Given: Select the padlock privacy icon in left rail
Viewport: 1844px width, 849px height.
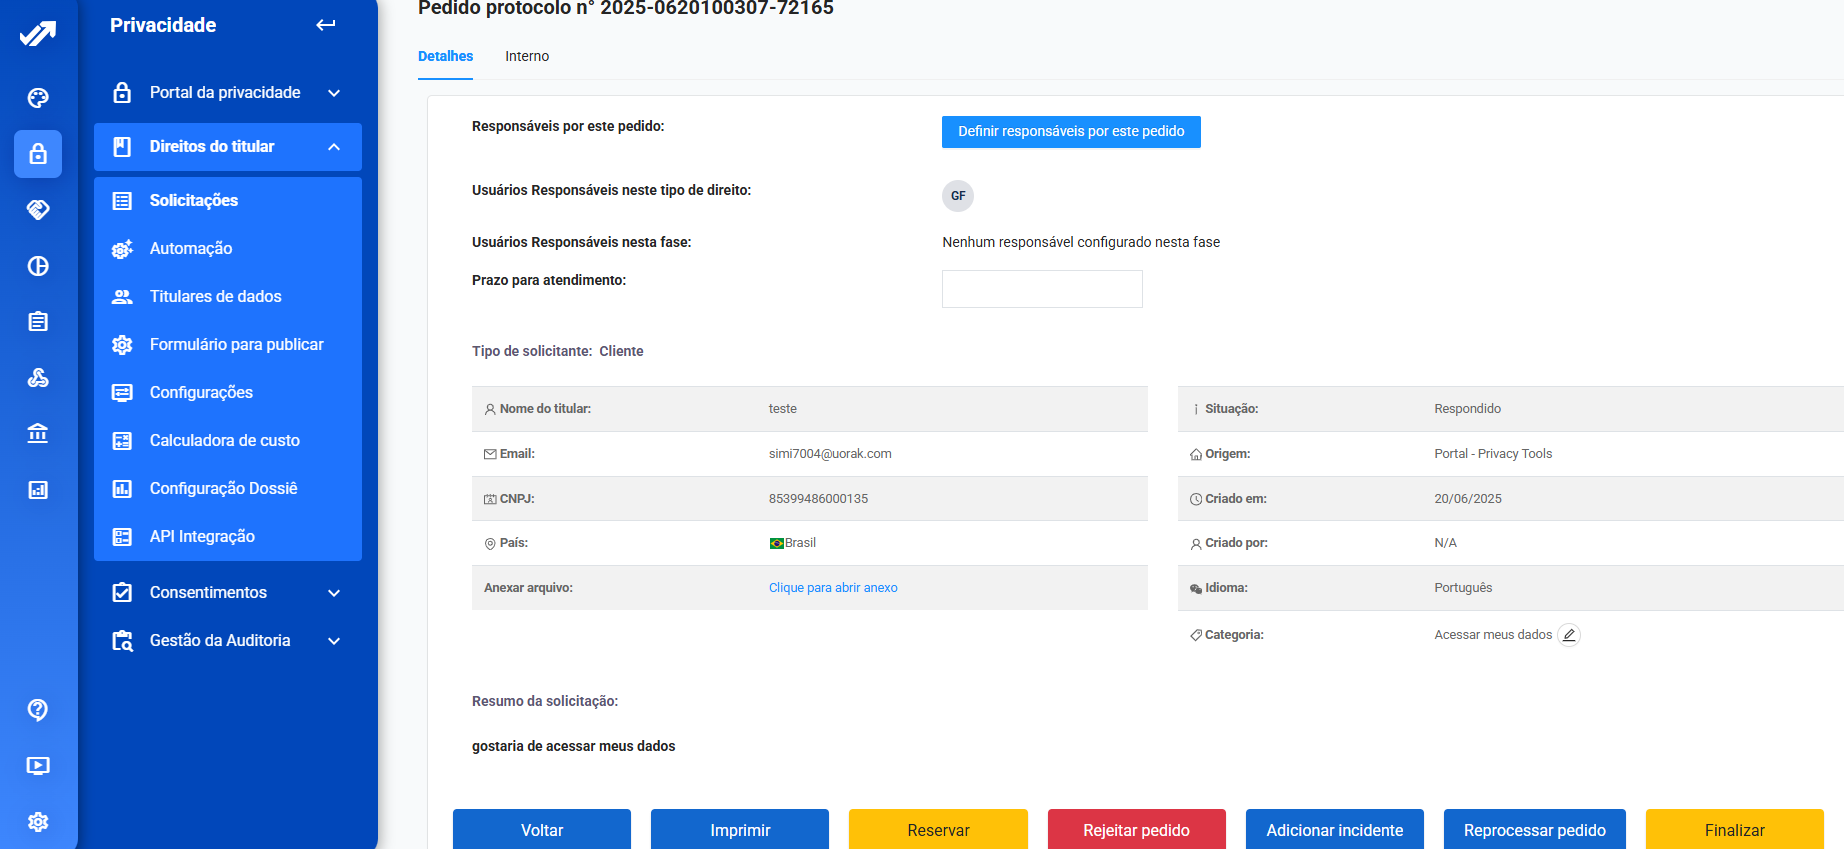Looking at the screenshot, I should tap(38, 154).
